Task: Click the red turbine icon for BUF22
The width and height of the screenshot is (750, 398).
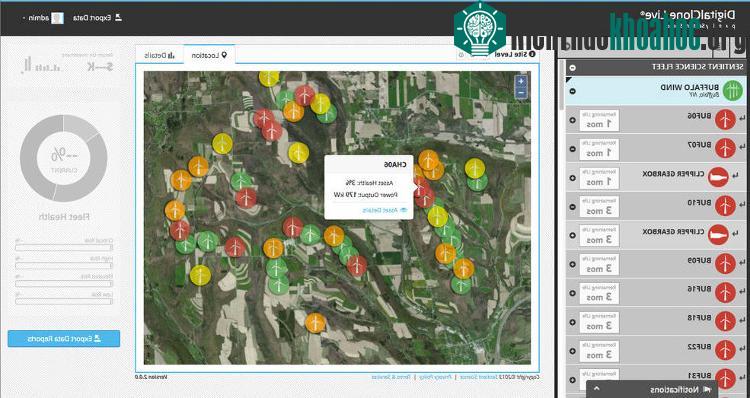Action: pos(725,350)
